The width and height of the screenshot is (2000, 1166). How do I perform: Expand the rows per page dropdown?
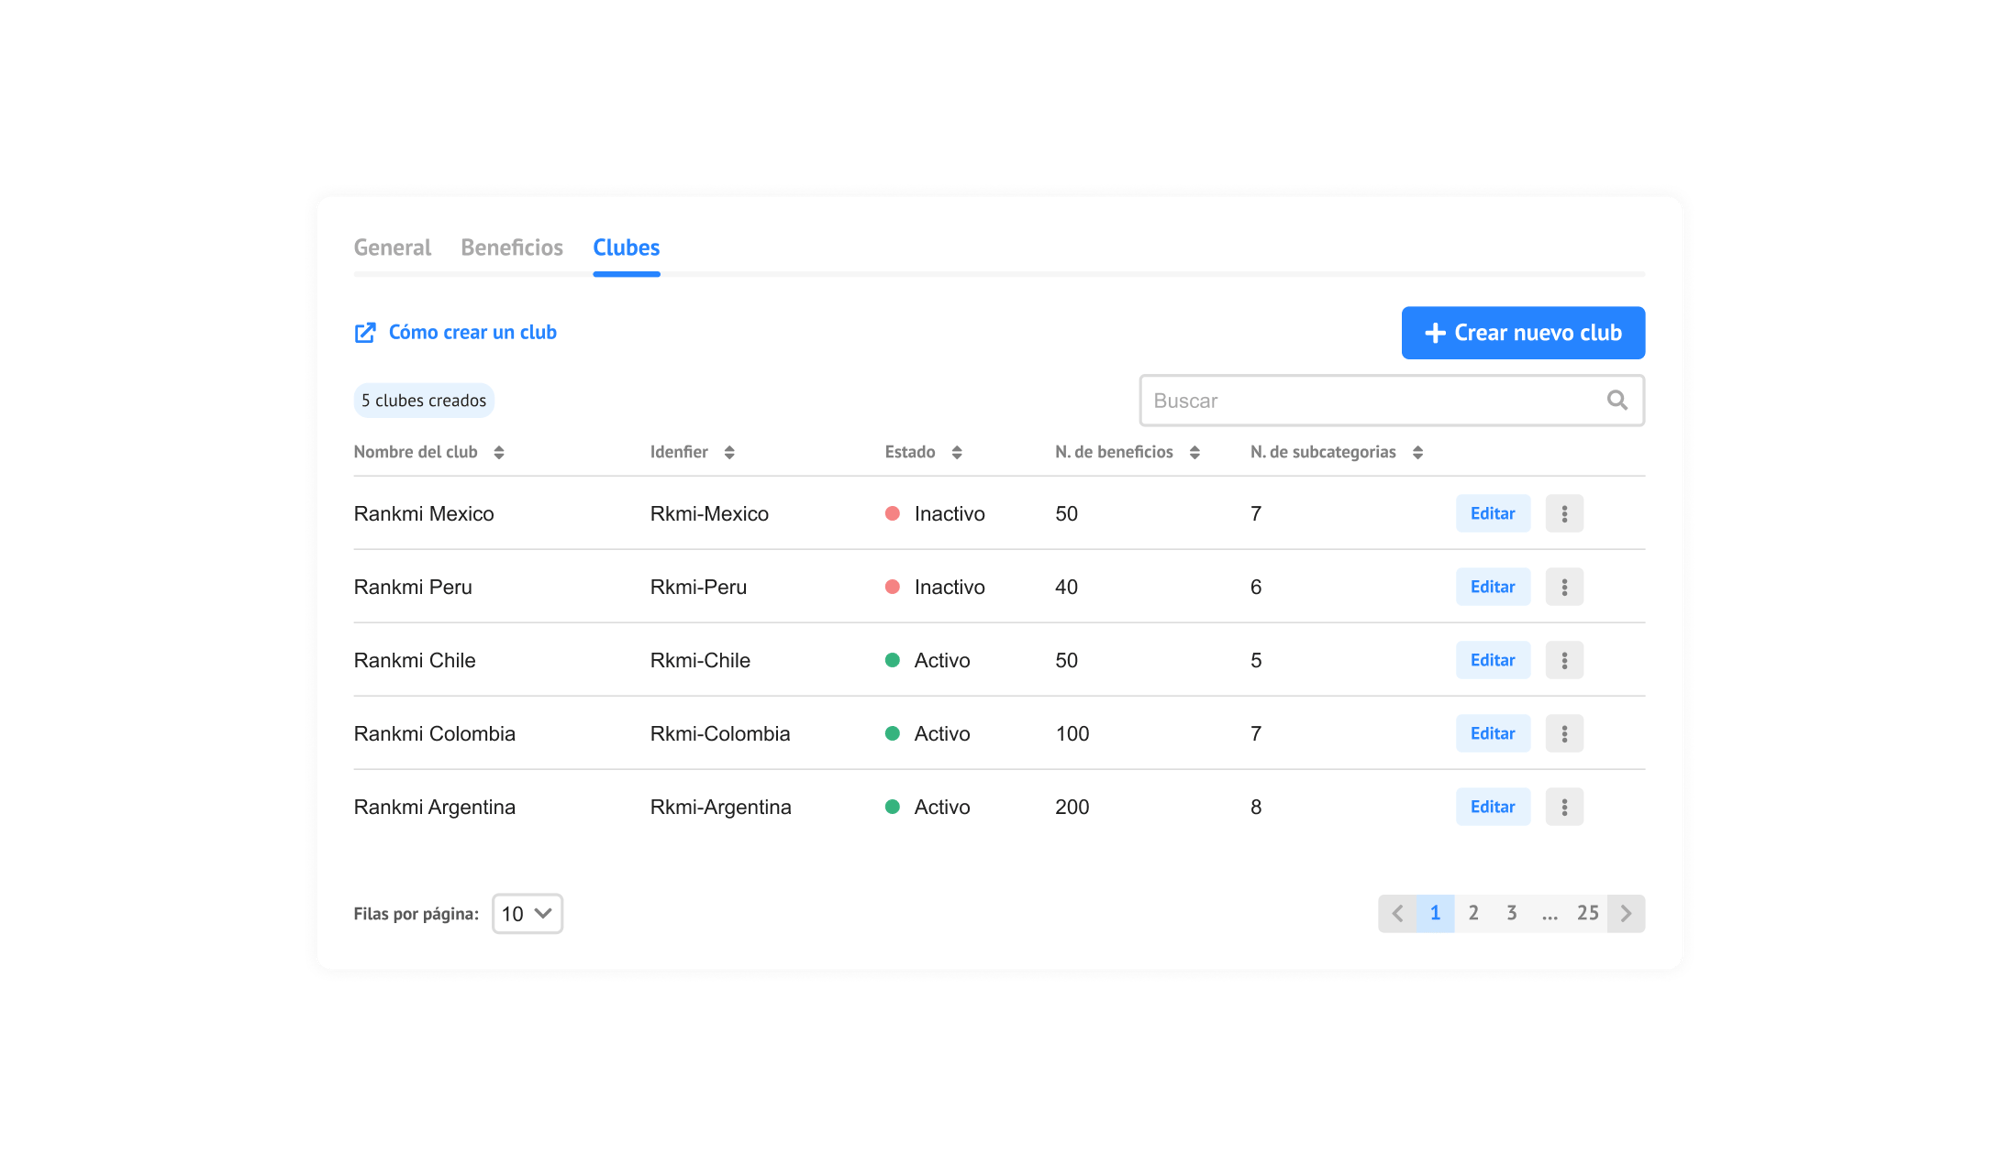click(x=527, y=913)
